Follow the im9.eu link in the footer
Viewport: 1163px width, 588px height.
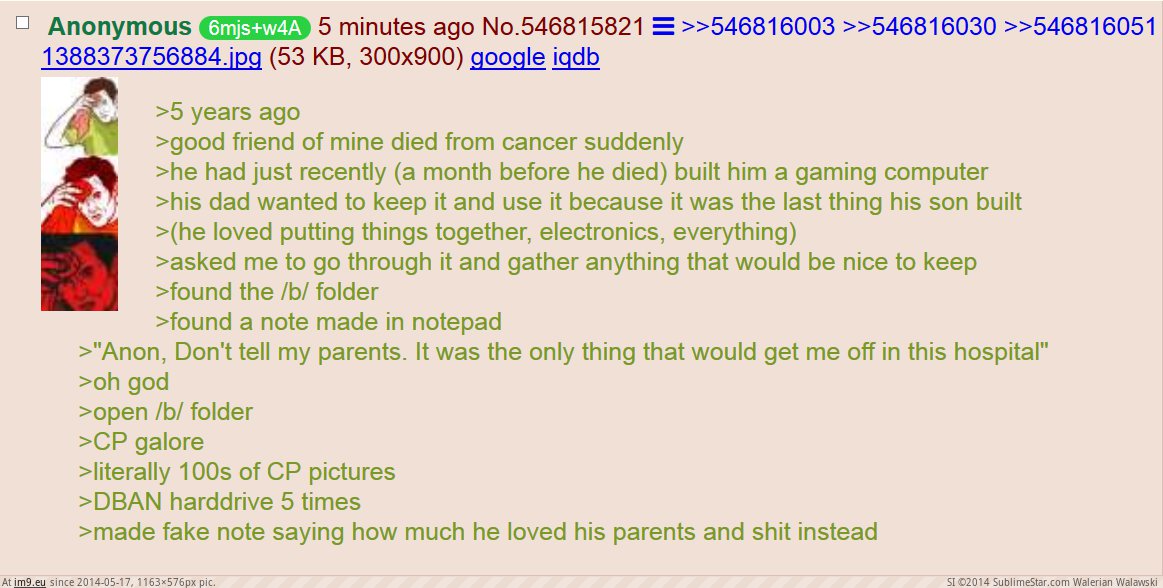(x=30, y=582)
